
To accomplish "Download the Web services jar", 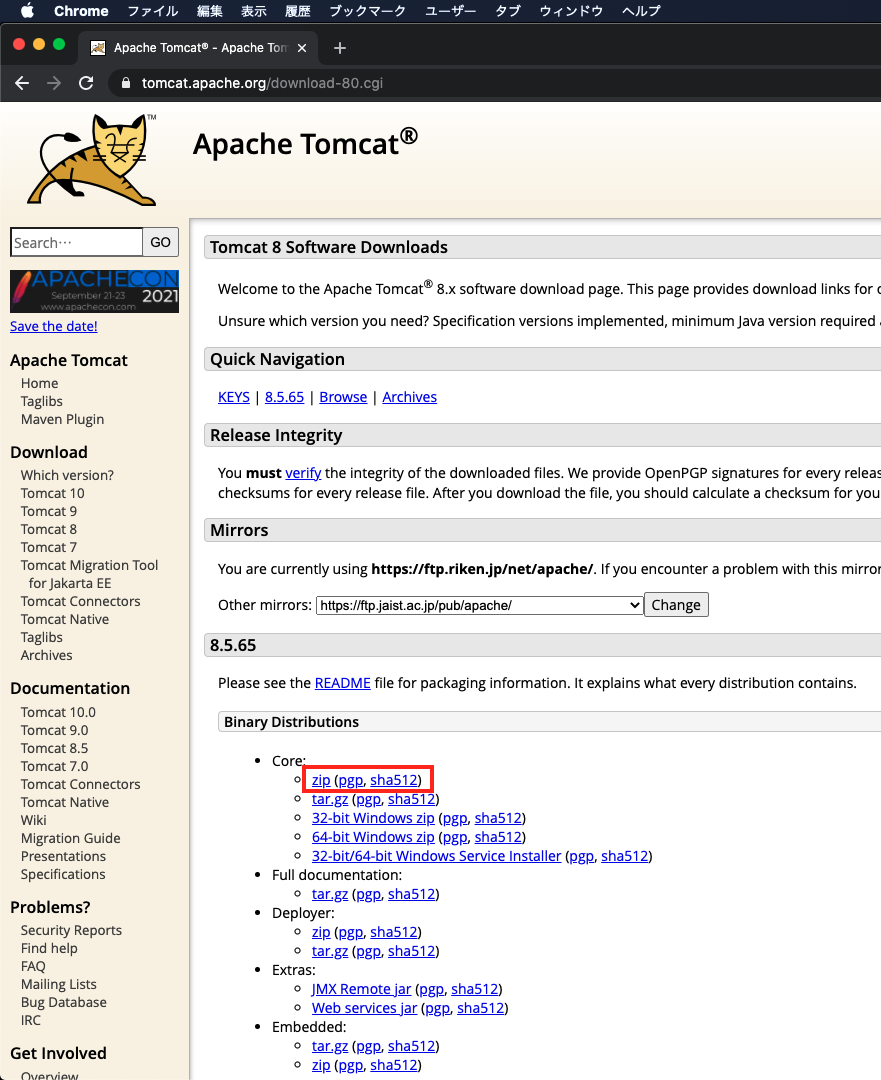I will click(364, 1008).
